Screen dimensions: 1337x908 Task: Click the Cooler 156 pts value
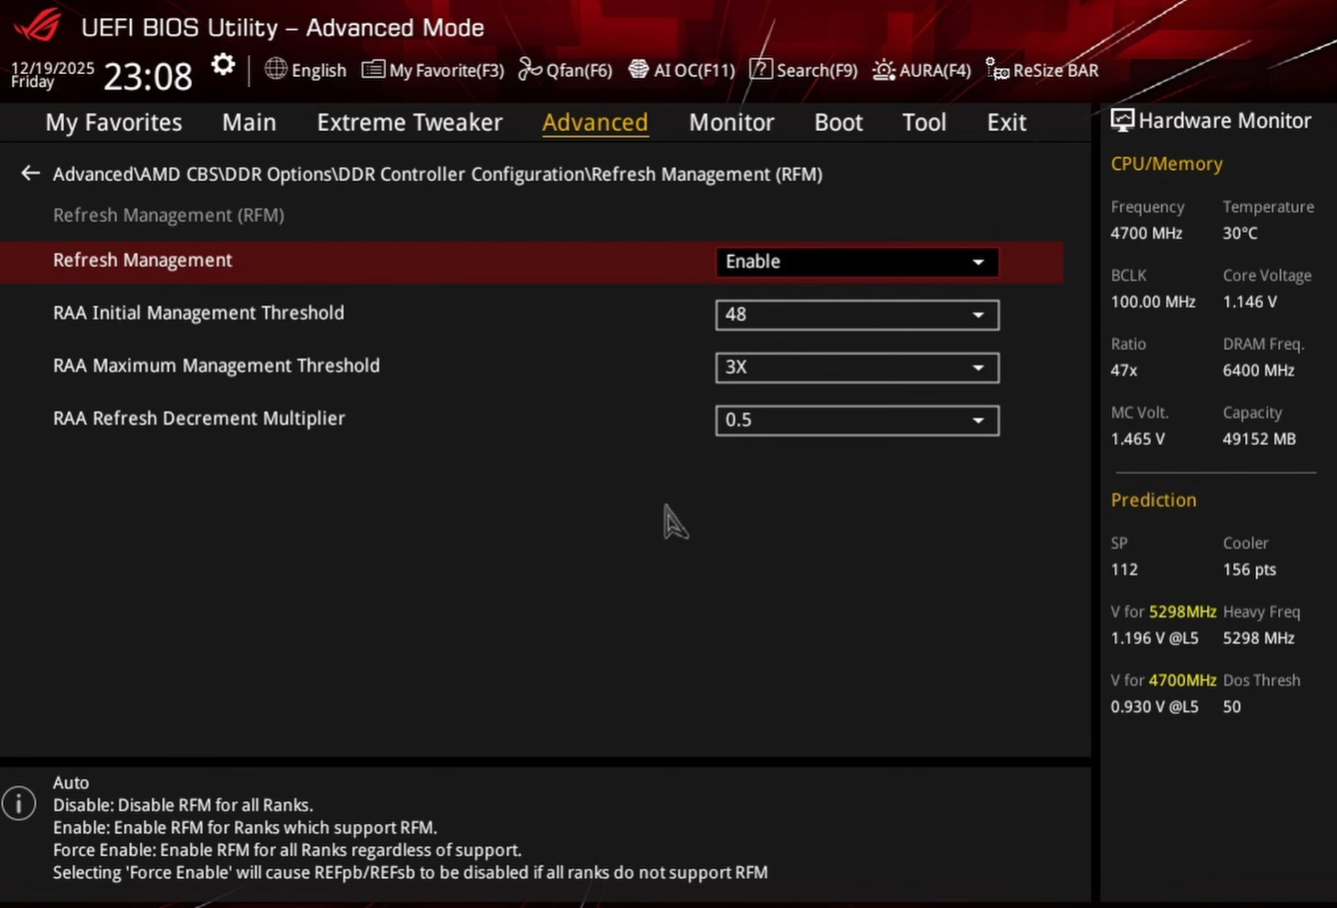tap(1250, 570)
